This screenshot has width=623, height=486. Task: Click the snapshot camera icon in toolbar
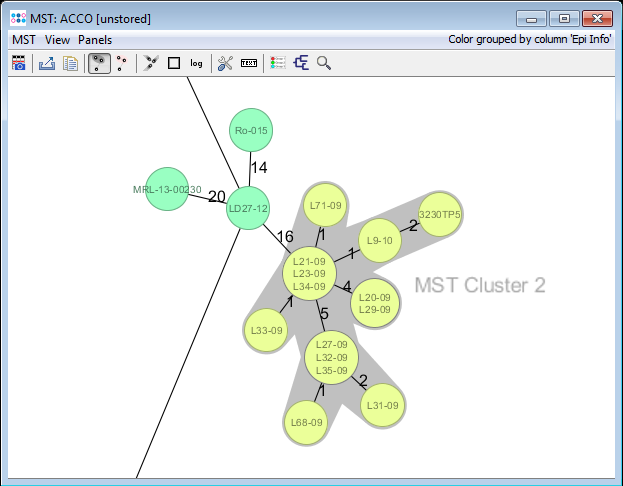click(19, 63)
